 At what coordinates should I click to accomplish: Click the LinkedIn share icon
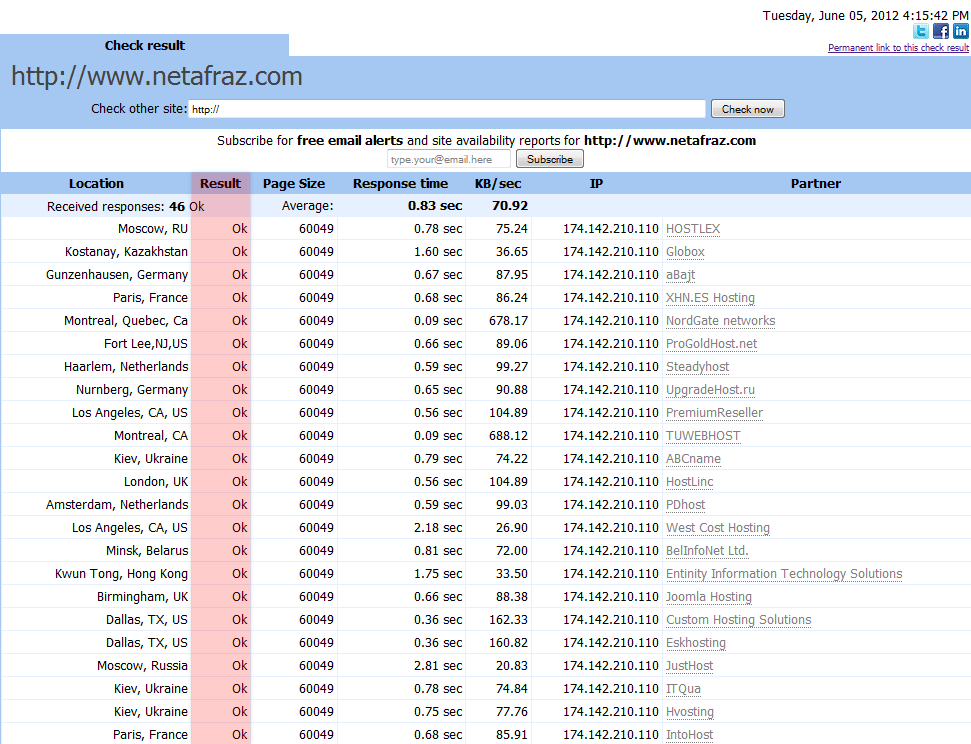[960, 31]
